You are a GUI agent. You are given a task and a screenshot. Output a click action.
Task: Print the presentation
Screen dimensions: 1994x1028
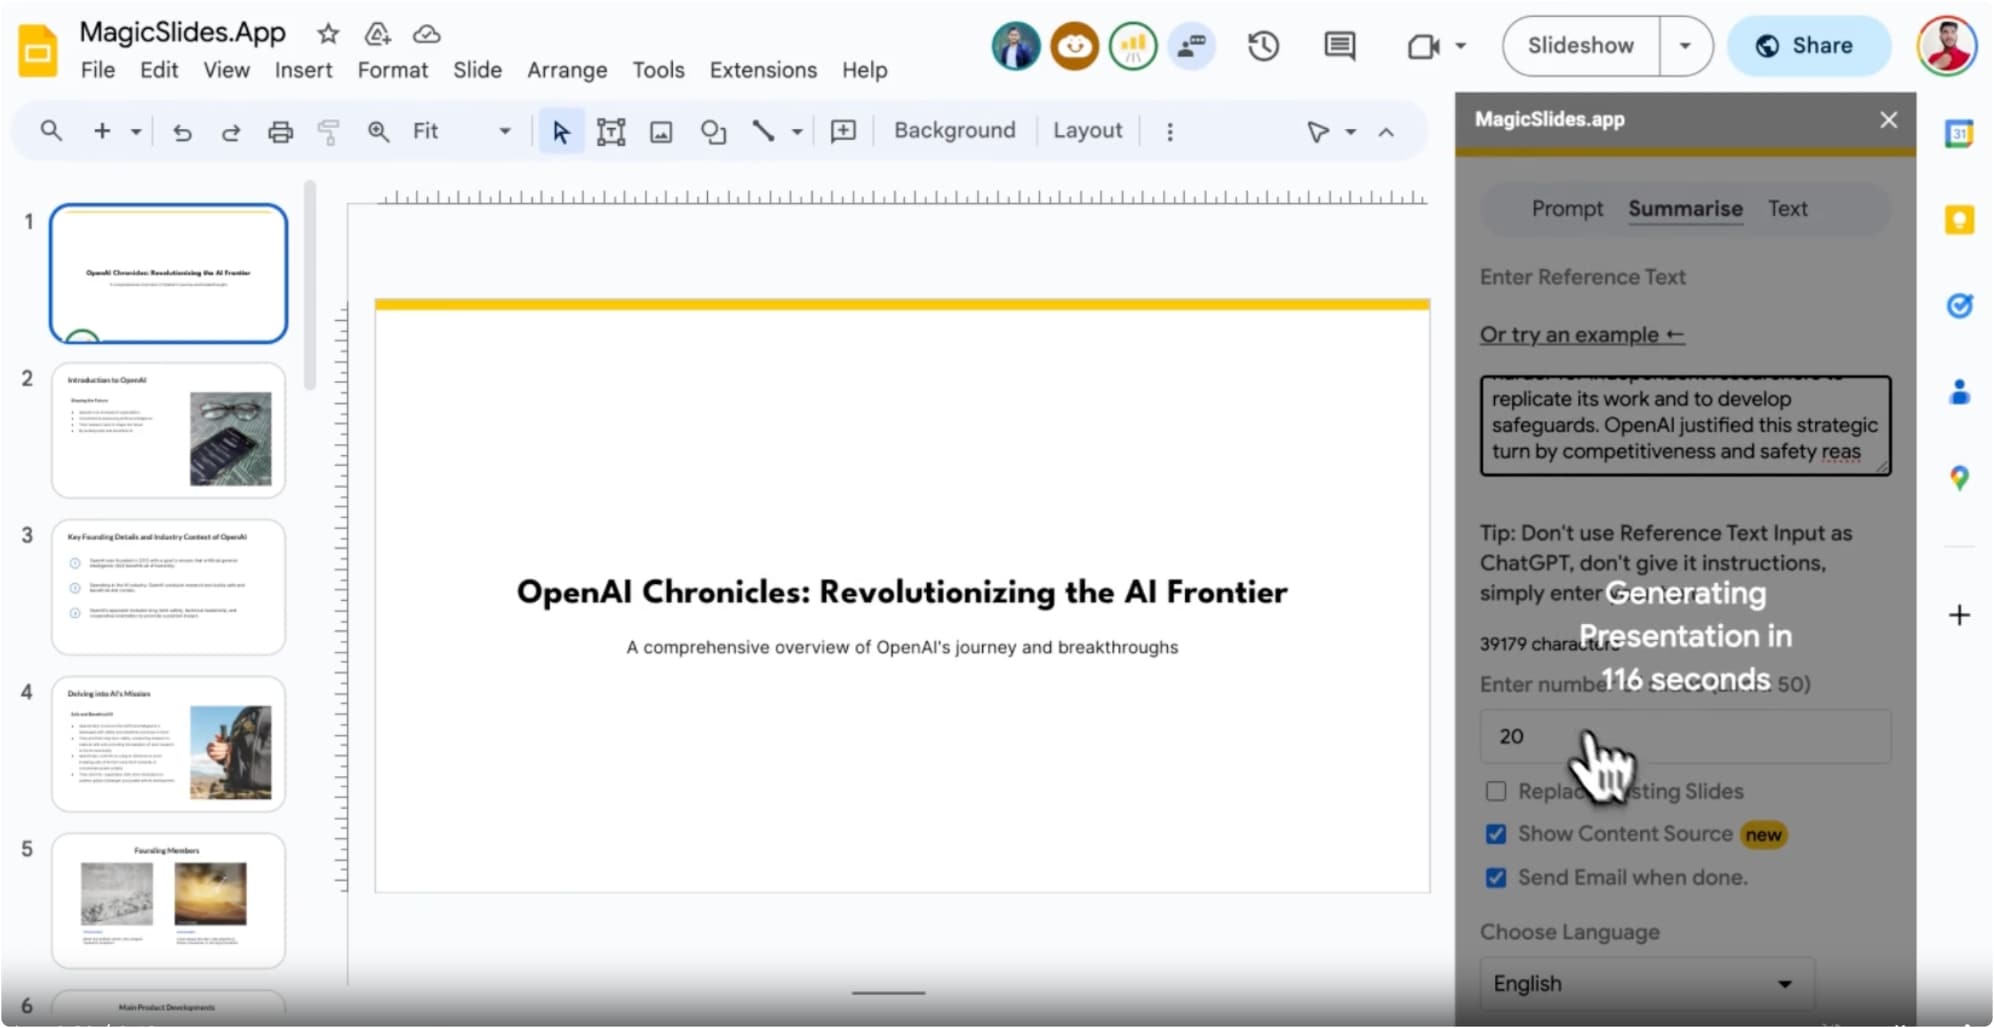pyautogui.click(x=281, y=131)
